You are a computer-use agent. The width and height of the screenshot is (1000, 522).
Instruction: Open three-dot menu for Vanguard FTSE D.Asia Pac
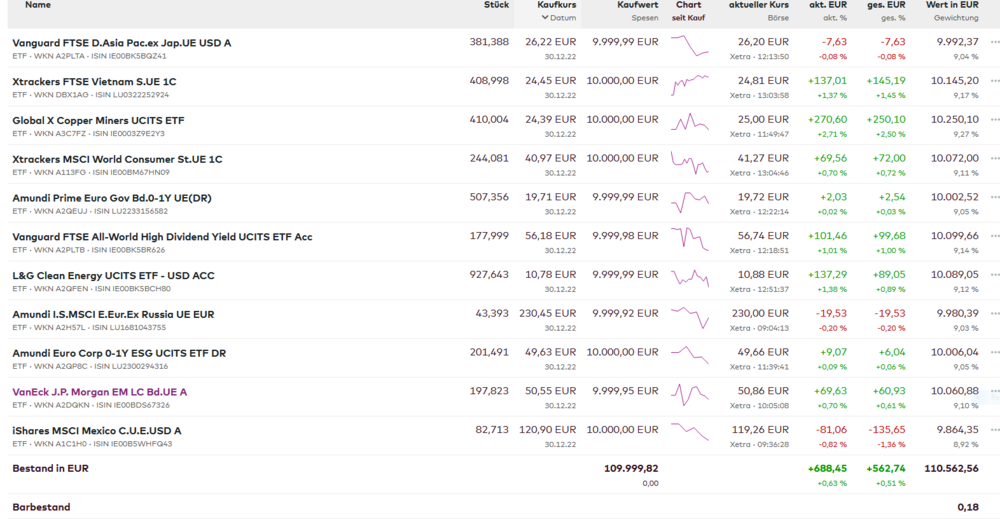point(994,43)
